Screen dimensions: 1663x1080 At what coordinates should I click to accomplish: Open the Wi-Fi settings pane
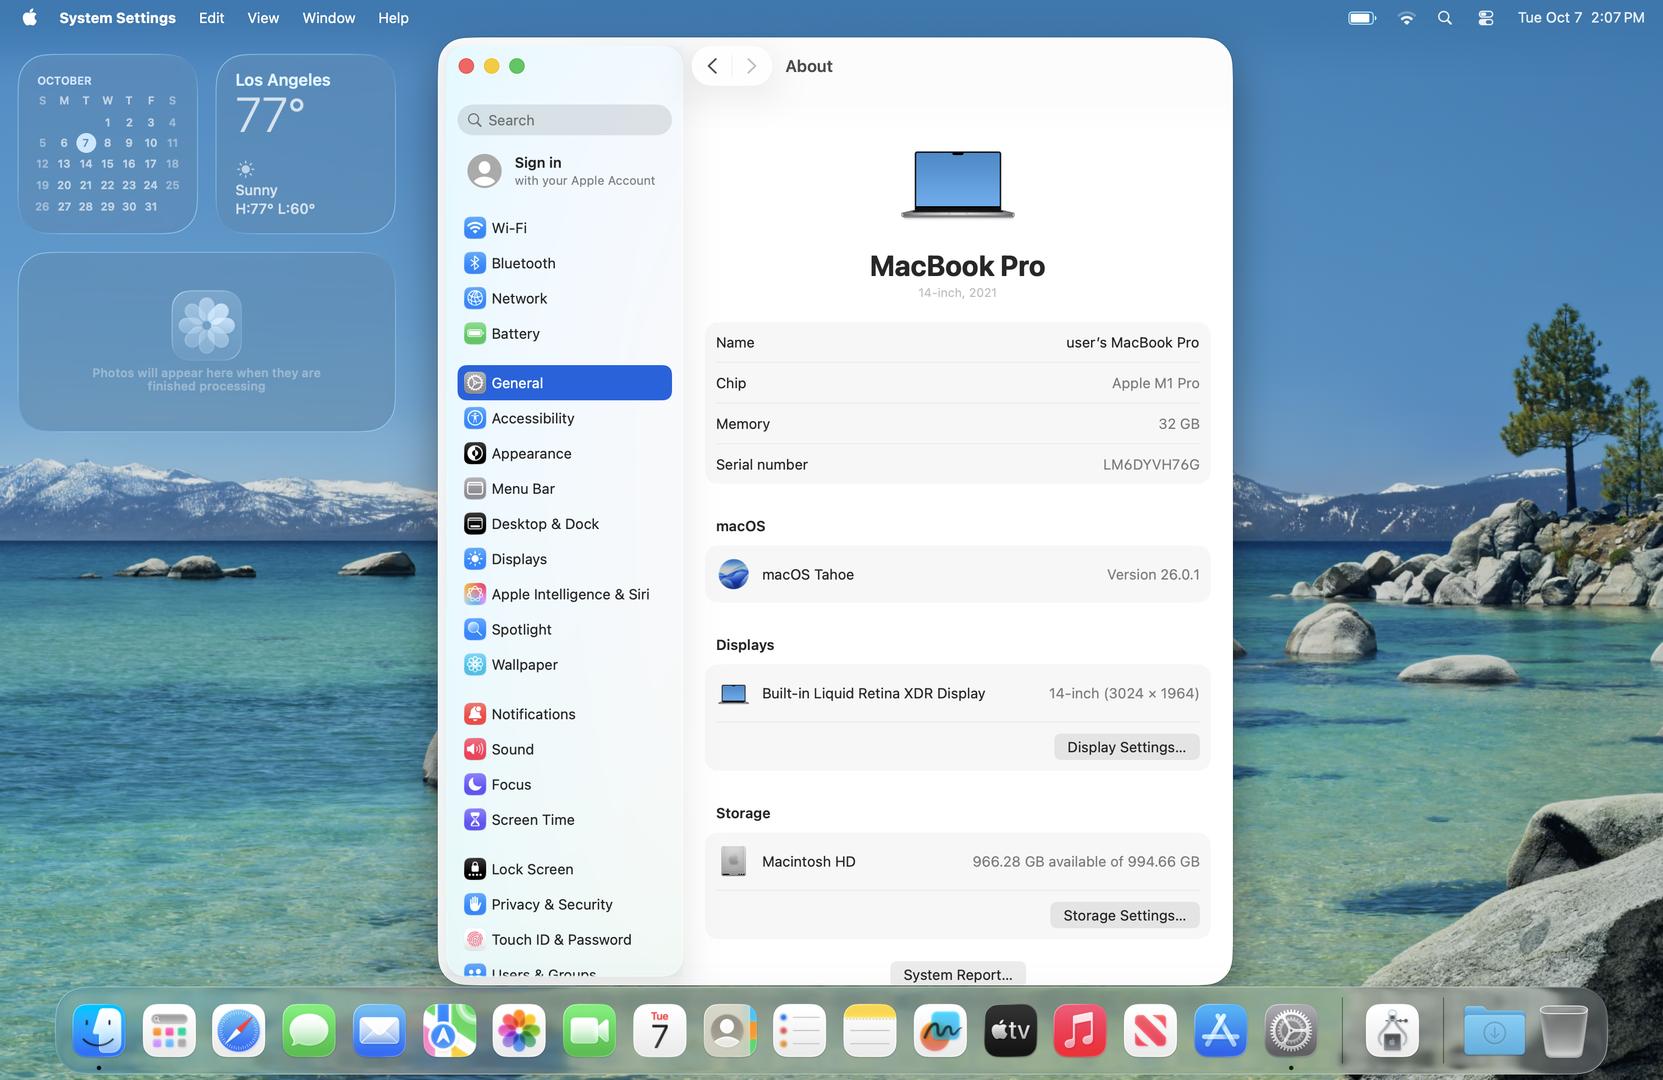[x=508, y=228]
